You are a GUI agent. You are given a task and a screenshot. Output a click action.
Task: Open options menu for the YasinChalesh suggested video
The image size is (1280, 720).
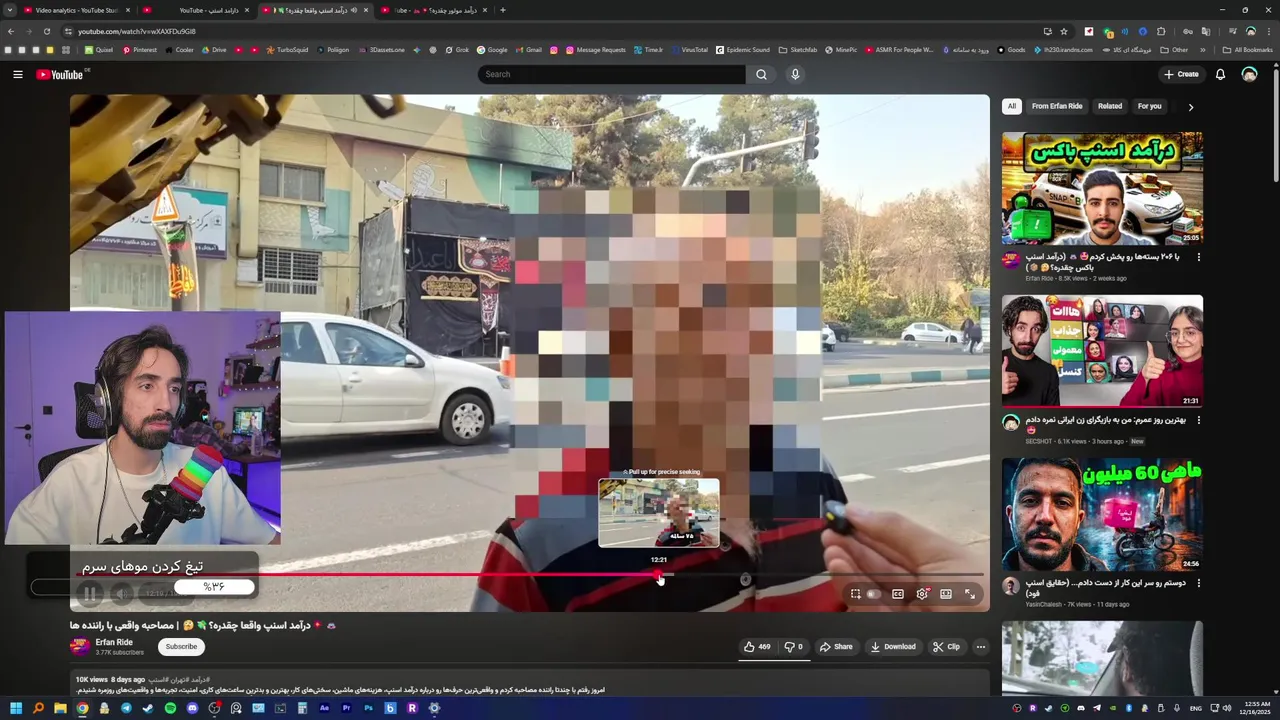1199,583
